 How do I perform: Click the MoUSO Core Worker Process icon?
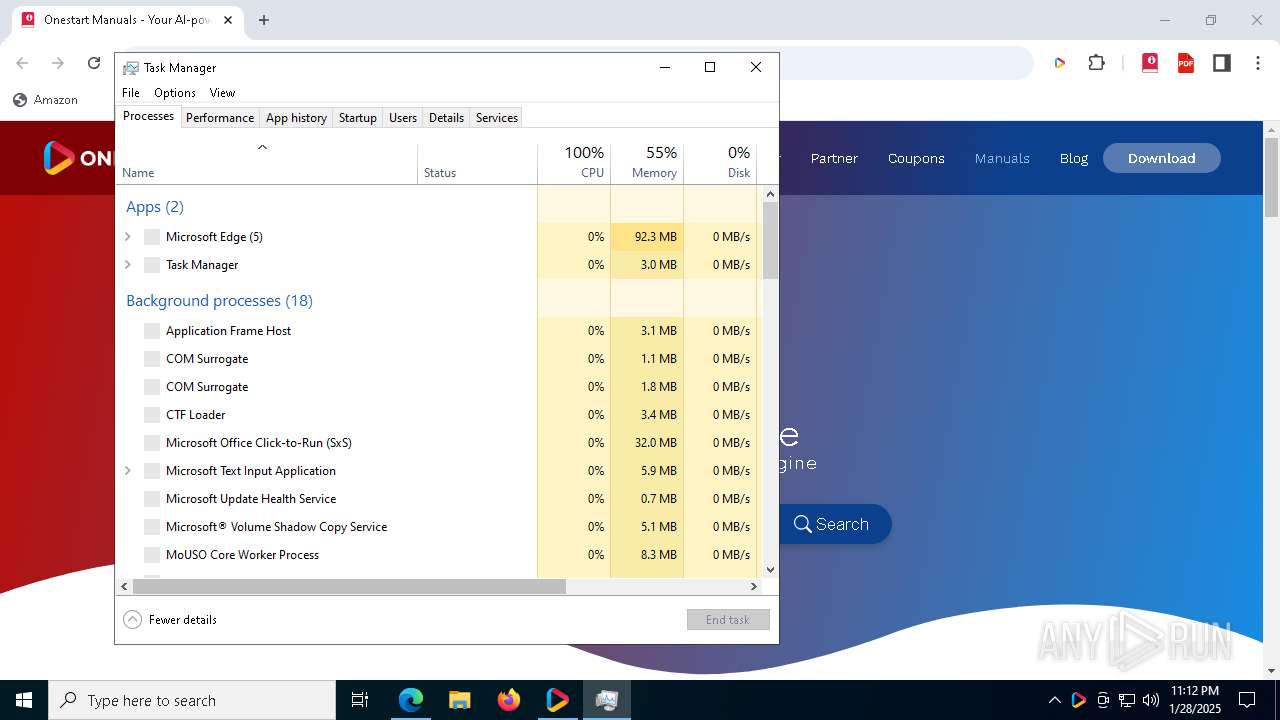click(x=152, y=555)
